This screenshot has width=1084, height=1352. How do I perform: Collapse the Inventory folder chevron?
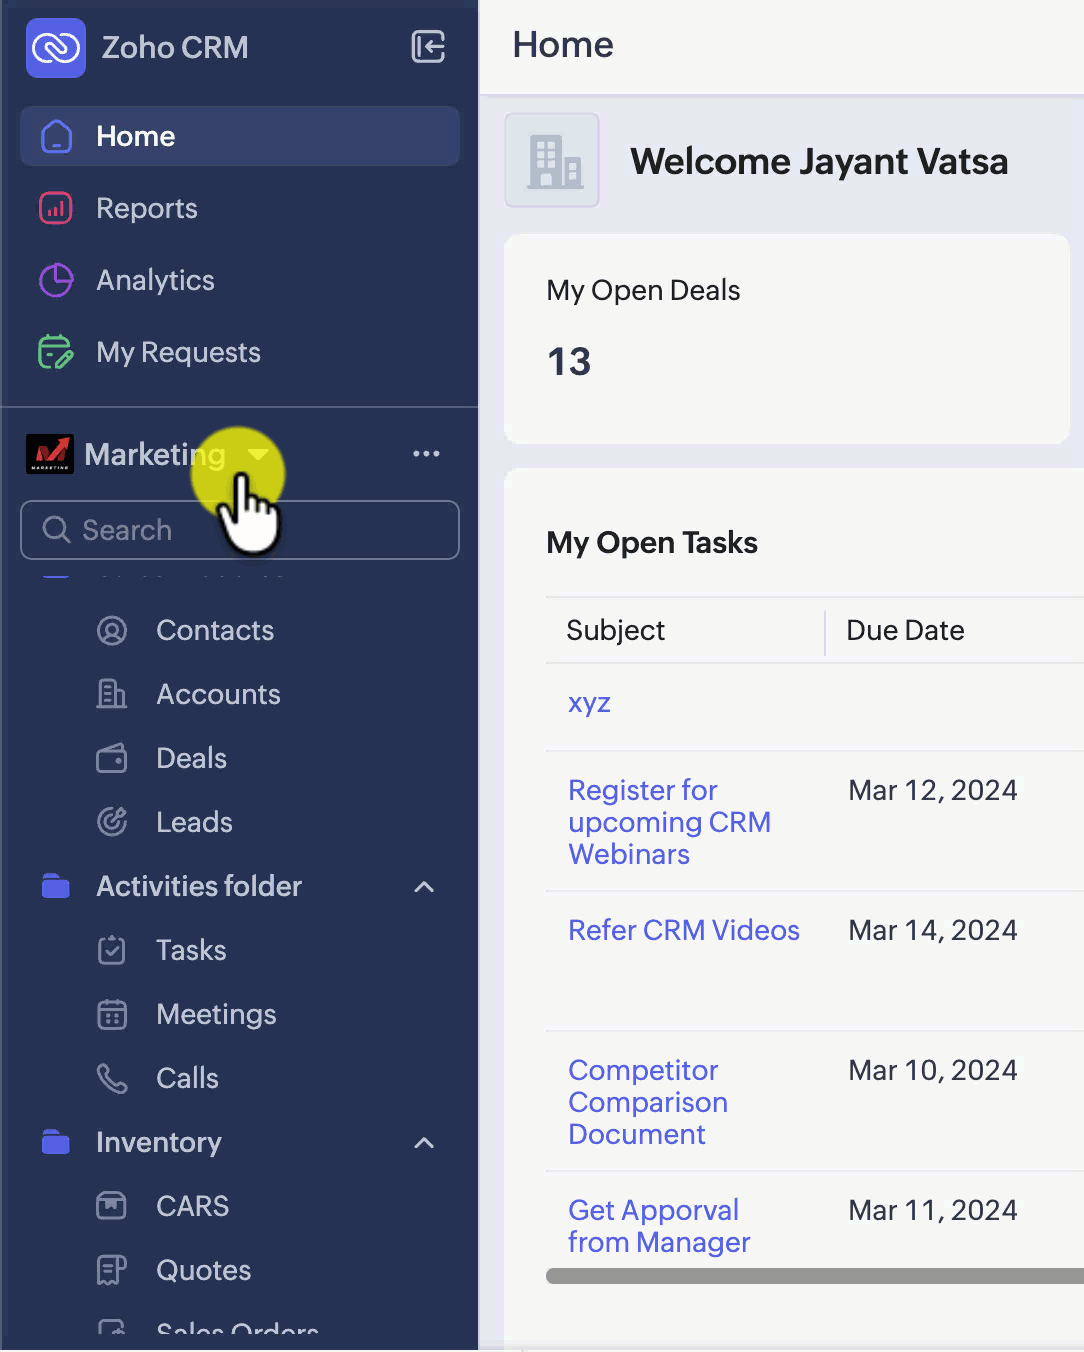424,1143
